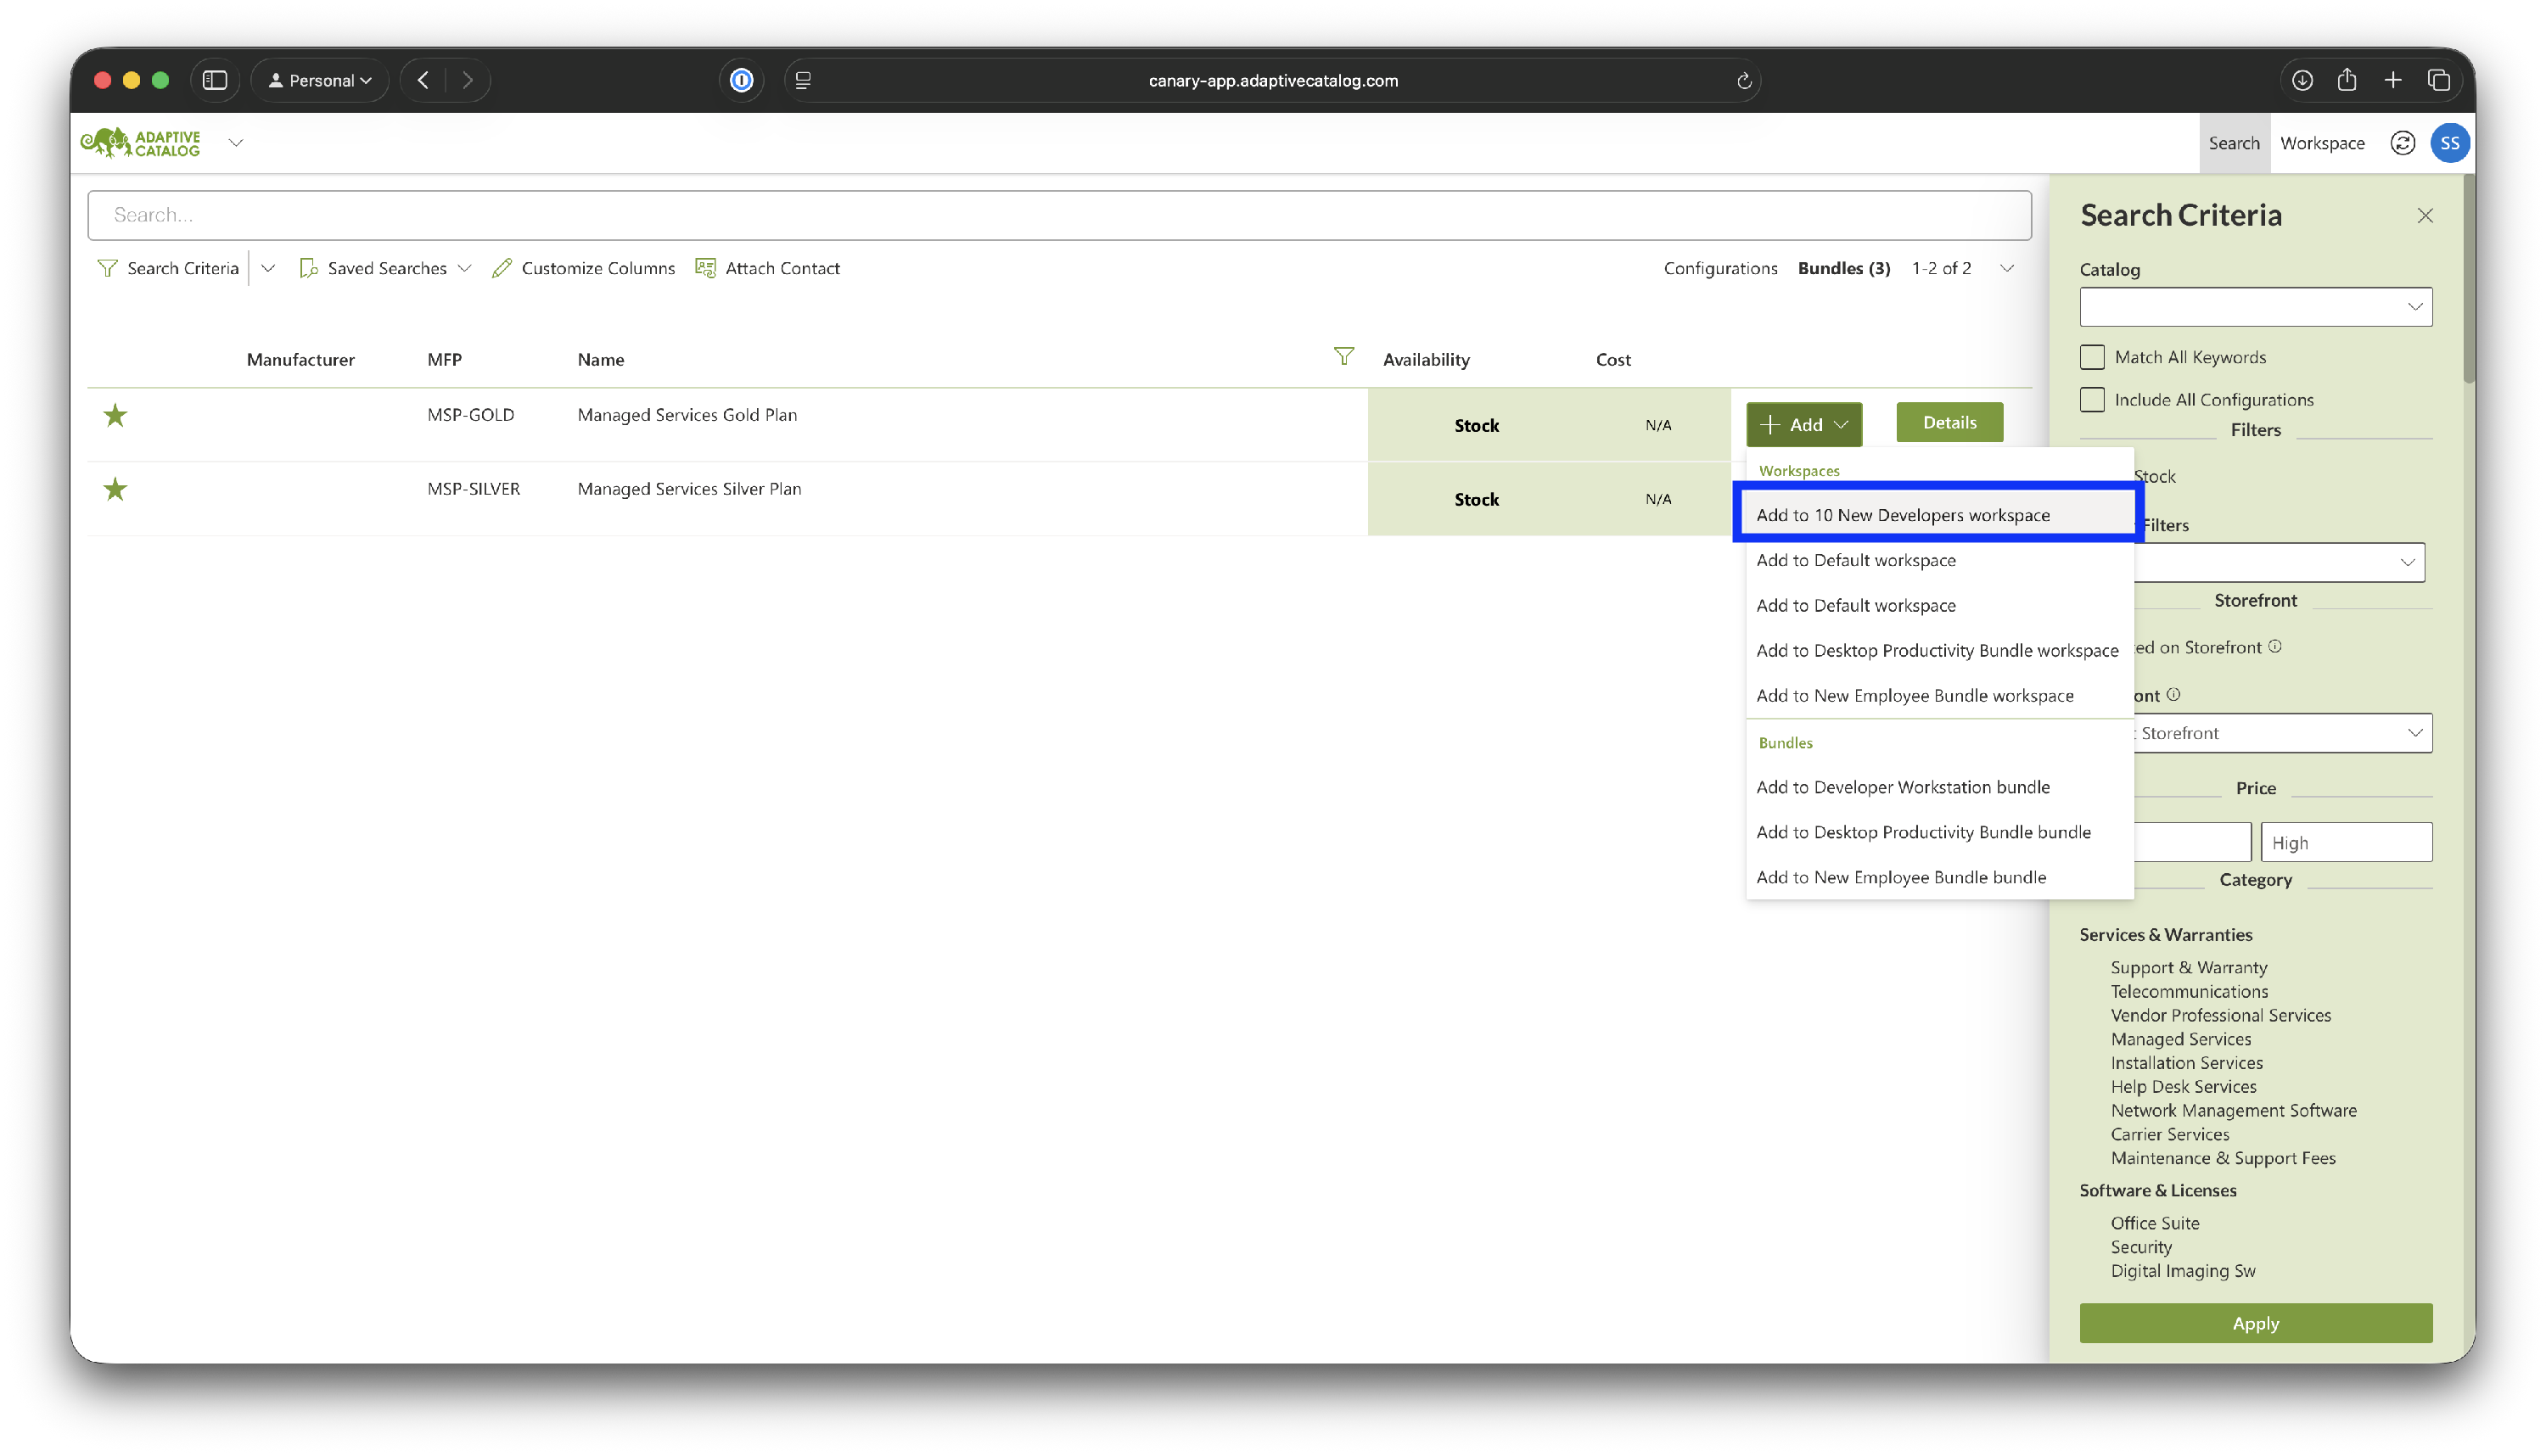
Task: Click the Attach Contact icon
Action: click(705, 268)
